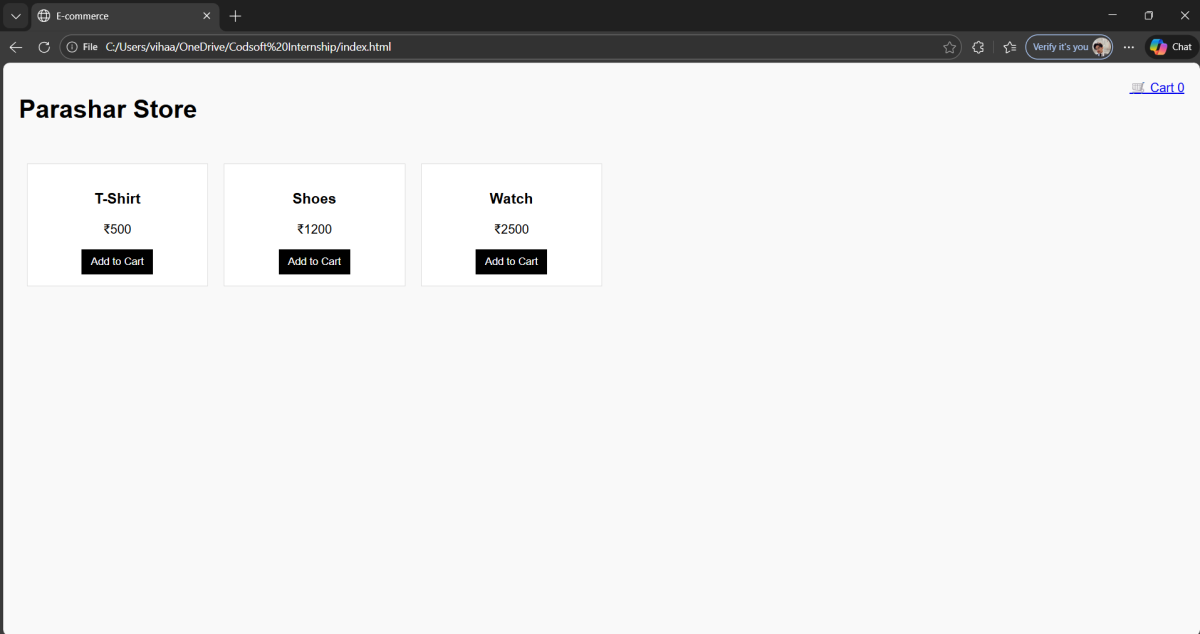Click the Parashar Store heading
This screenshot has width=1200, height=634.
pos(108,109)
